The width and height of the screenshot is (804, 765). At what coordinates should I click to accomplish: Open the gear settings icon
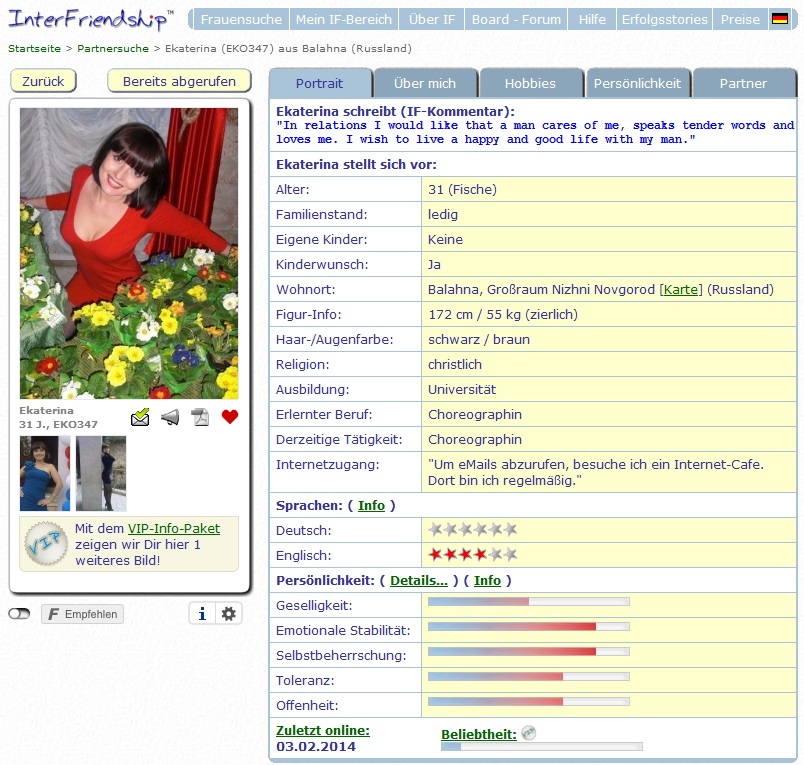coord(229,614)
